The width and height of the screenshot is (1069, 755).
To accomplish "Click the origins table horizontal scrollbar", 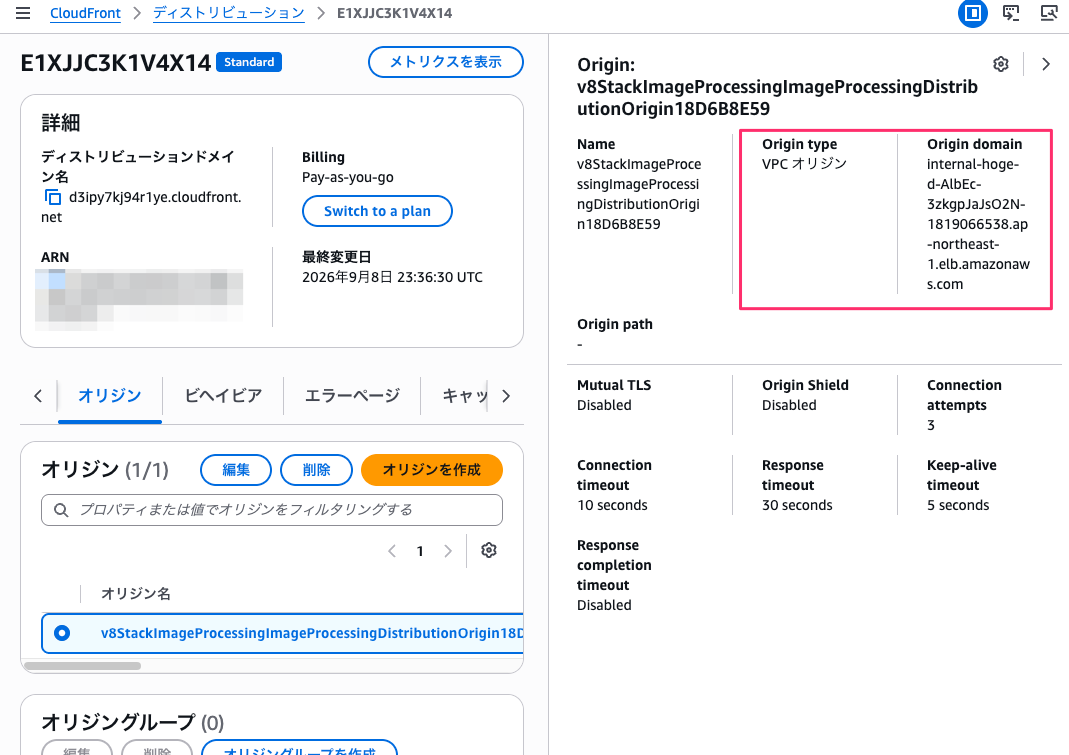I will [x=82, y=666].
